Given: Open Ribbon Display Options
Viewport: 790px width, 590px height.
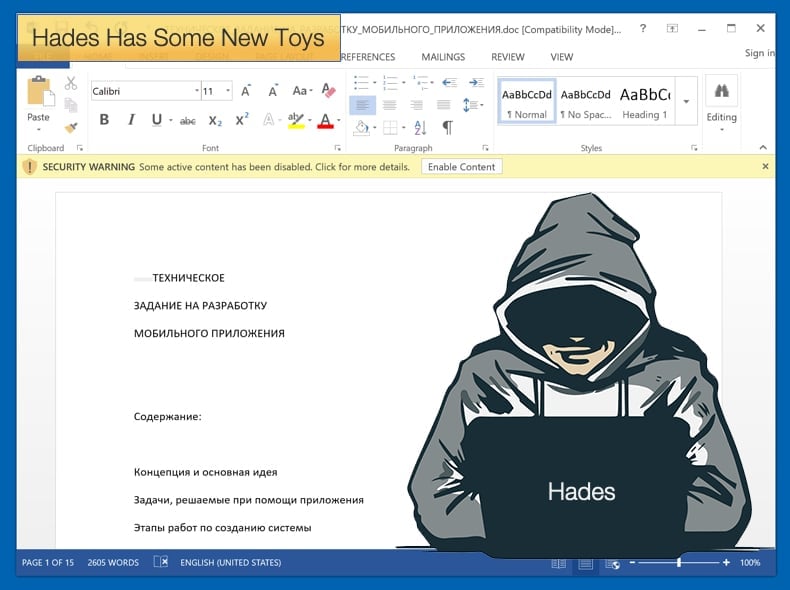Looking at the screenshot, I should [672, 29].
